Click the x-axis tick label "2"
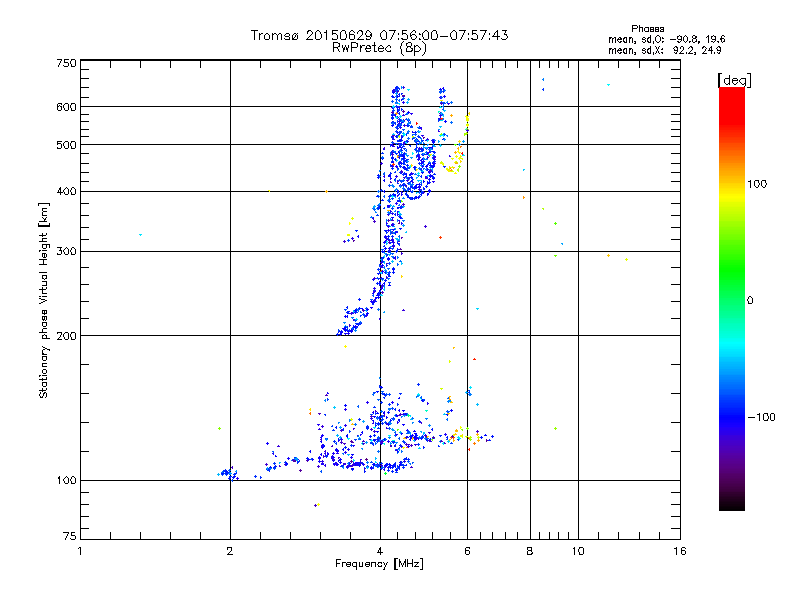This screenshot has width=800, height=600. pos(230,551)
